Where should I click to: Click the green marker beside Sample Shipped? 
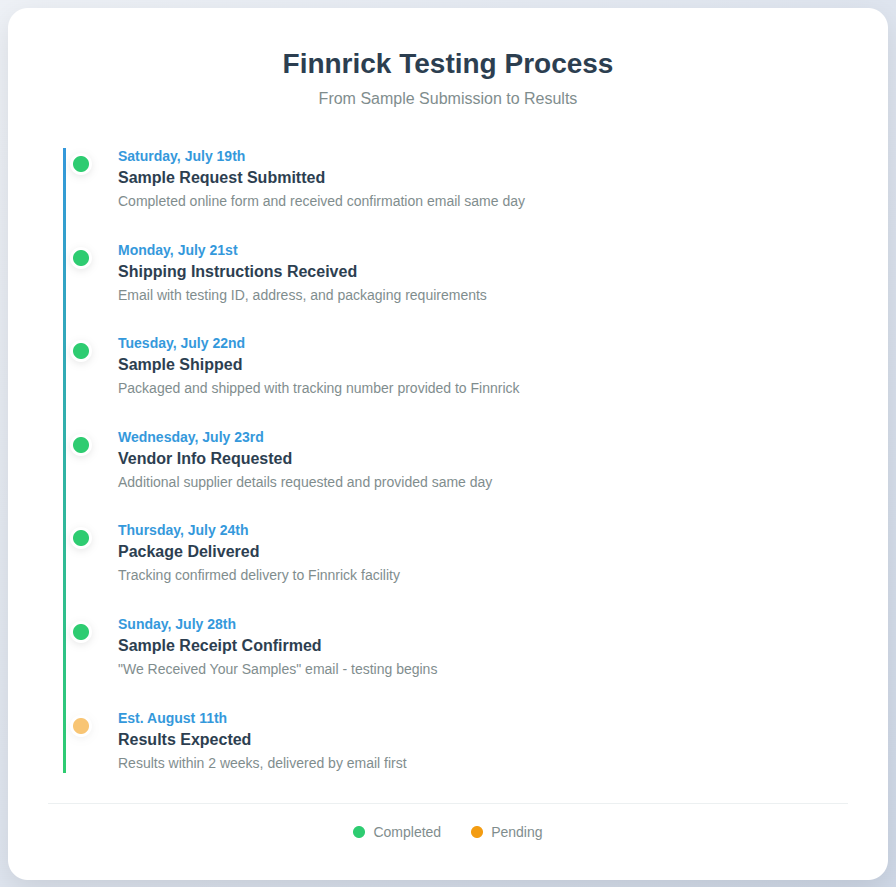tap(81, 351)
